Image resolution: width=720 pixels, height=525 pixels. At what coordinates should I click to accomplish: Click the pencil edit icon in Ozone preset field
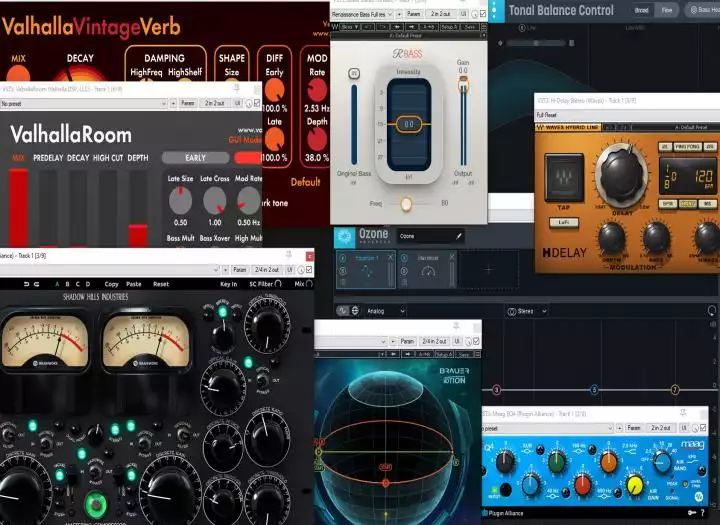click(458, 236)
